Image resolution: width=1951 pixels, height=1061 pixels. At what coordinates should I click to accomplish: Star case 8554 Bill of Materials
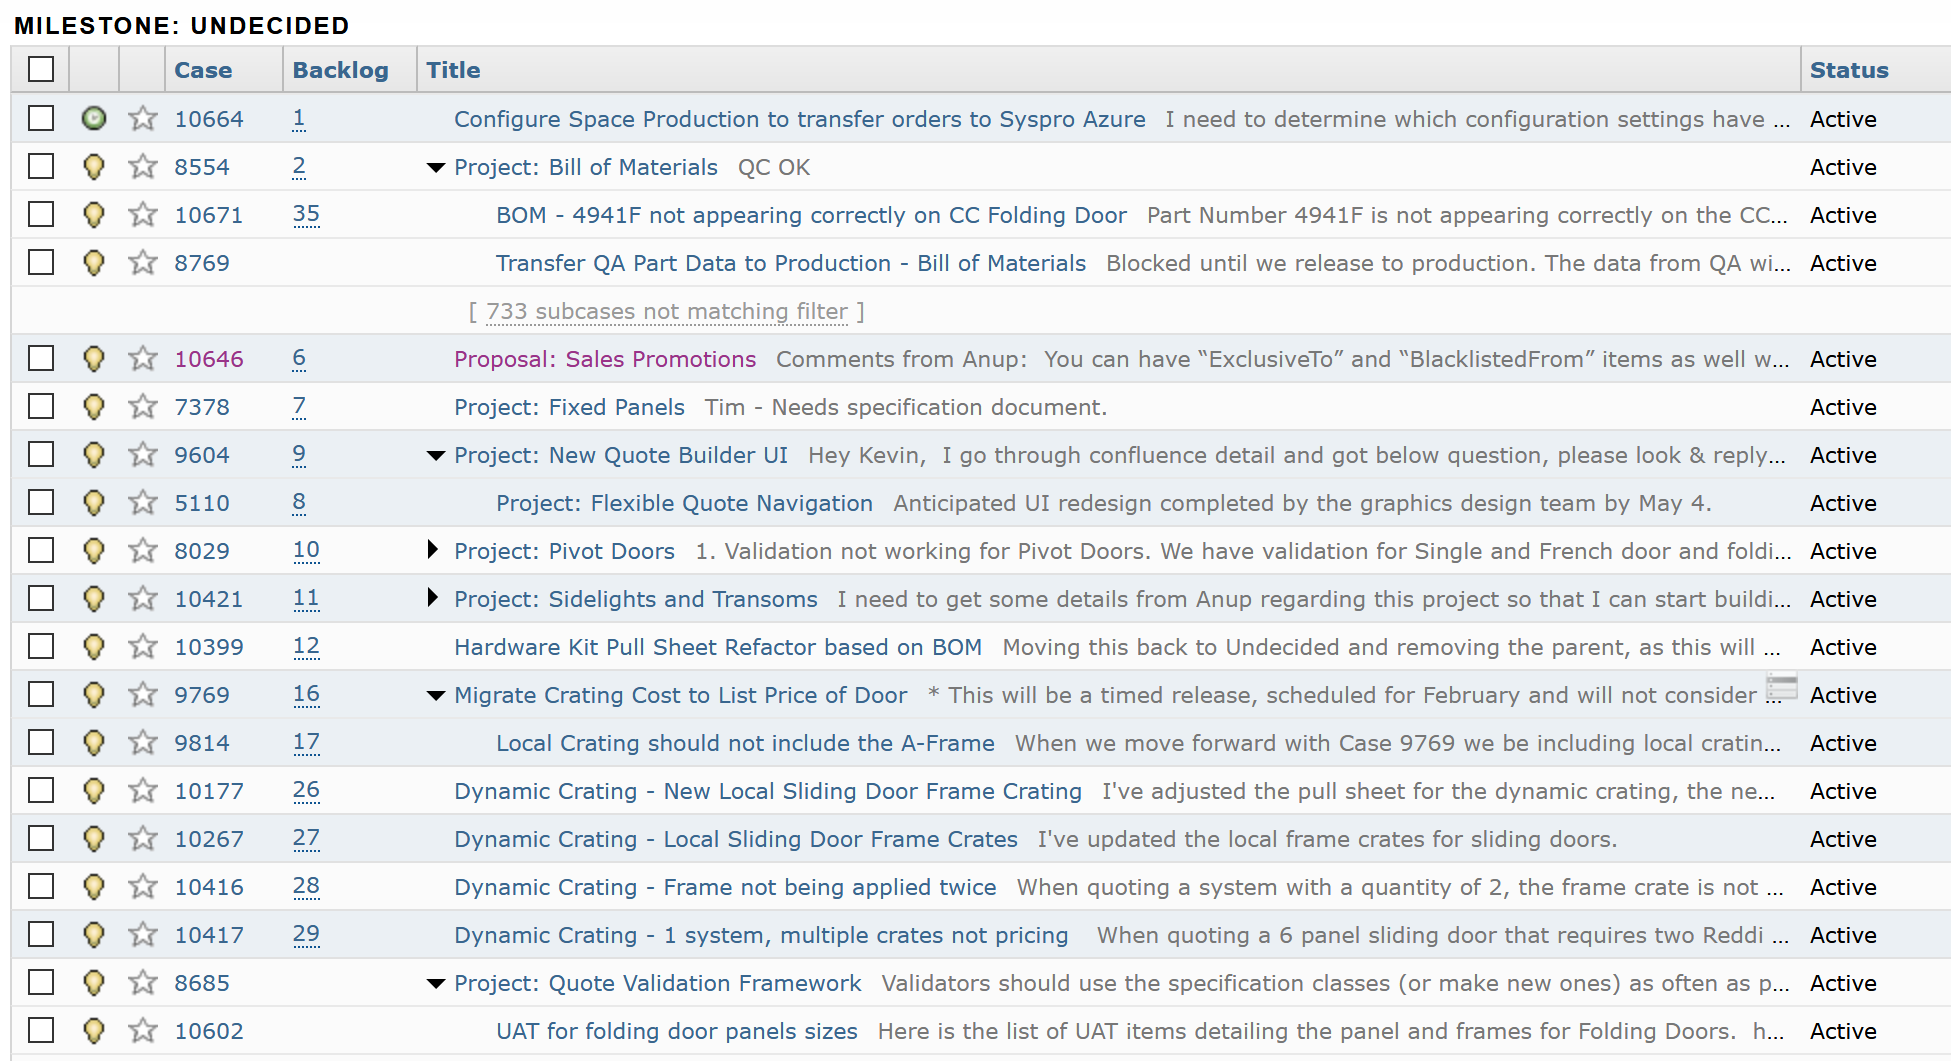pos(143,167)
